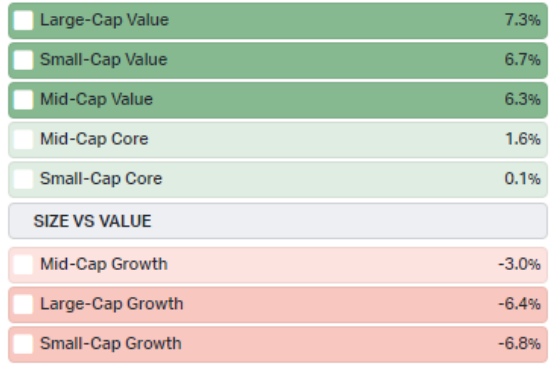Check the Large-Cap Value checkbox
This screenshot has height=368, width=555.
coord(23,21)
